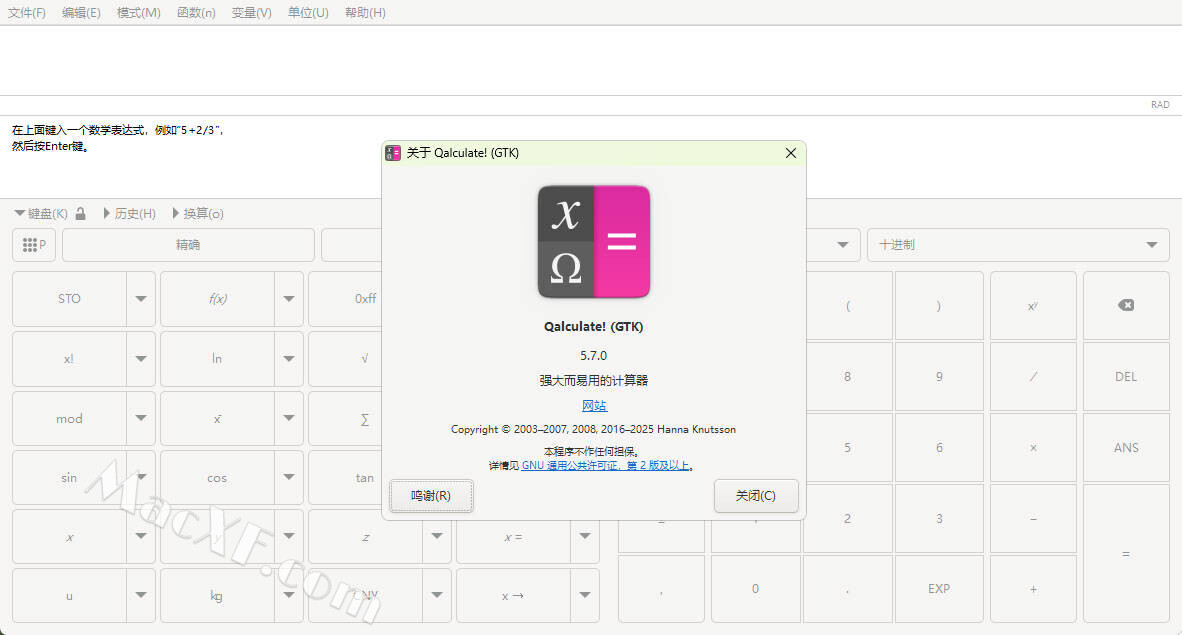Open dropdown arrow next to STO

coord(141,299)
